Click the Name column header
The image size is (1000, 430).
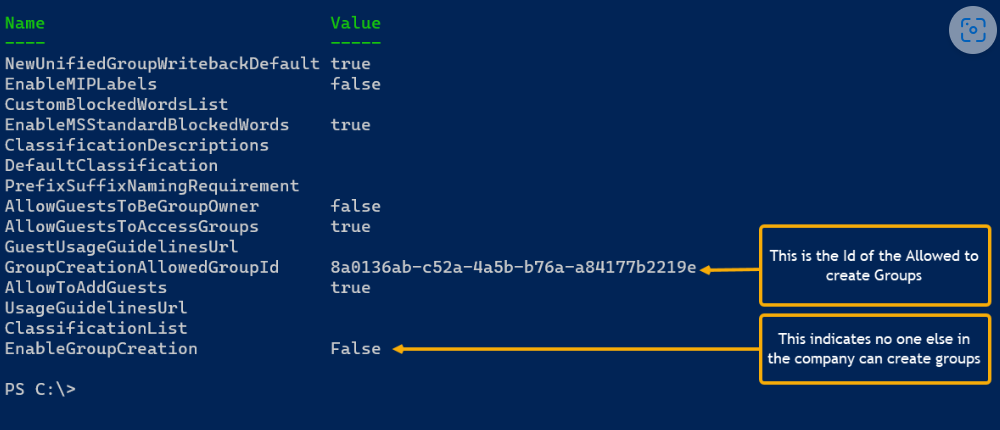(25, 23)
